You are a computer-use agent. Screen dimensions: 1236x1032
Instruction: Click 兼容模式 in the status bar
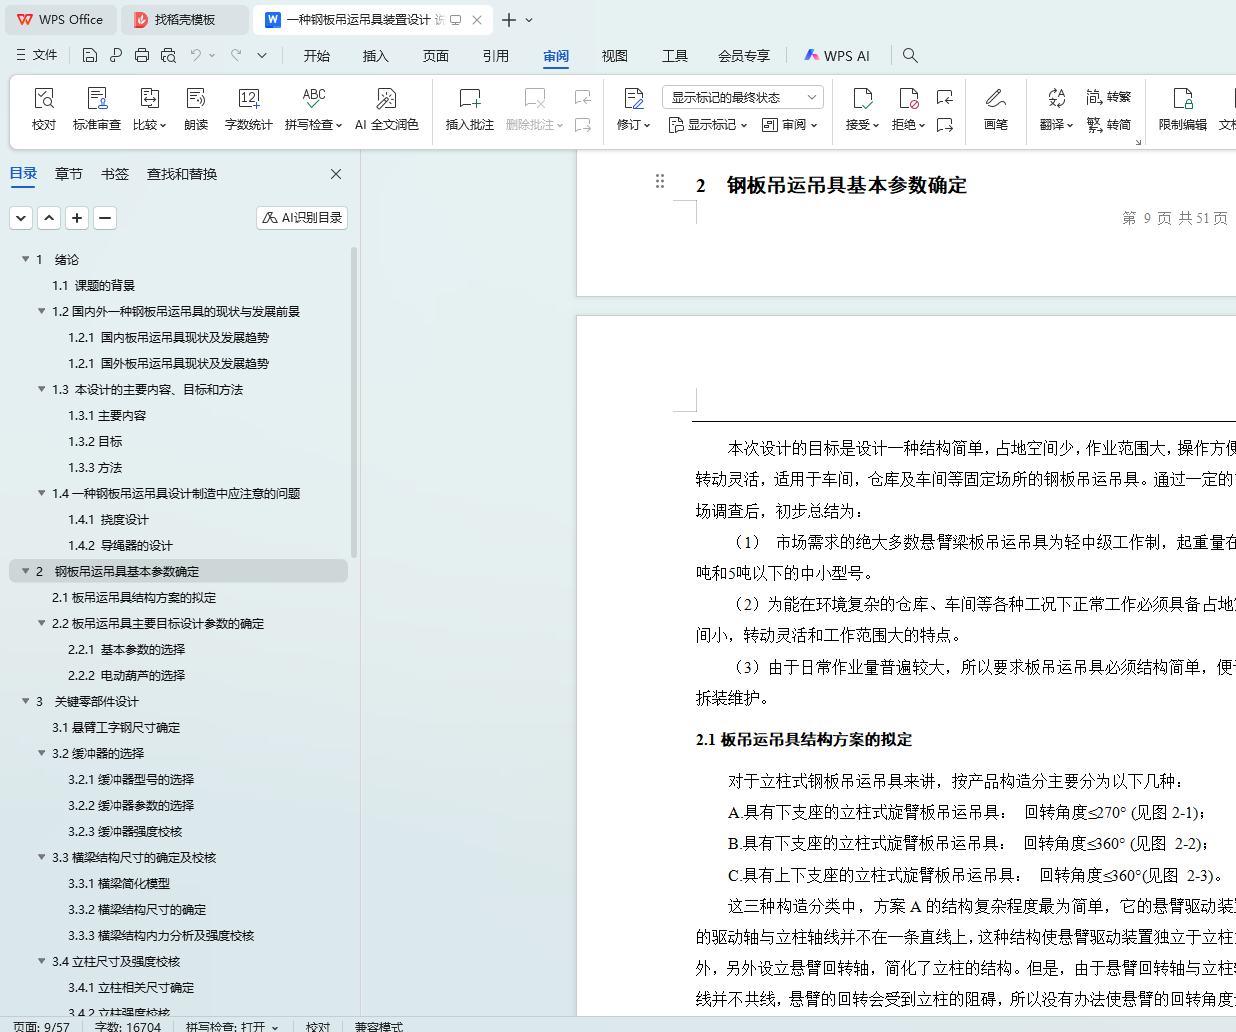point(379,1026)
